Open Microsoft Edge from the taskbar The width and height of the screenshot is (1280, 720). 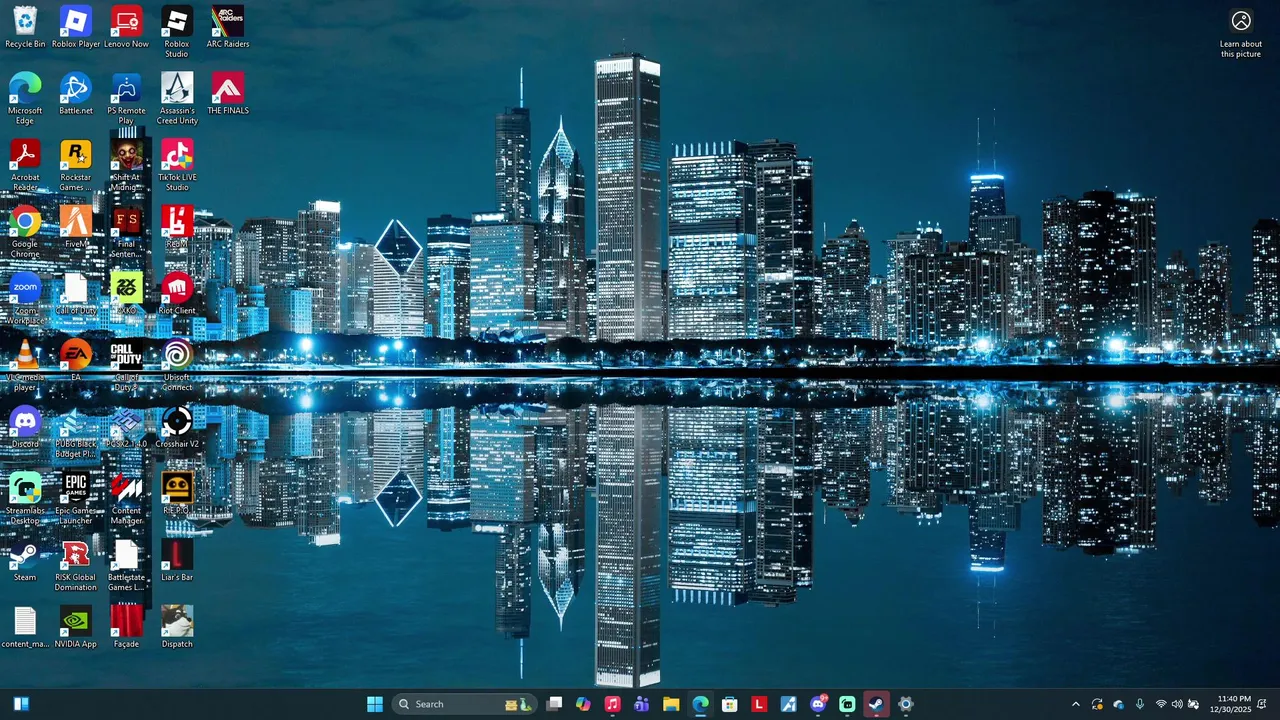700,704
